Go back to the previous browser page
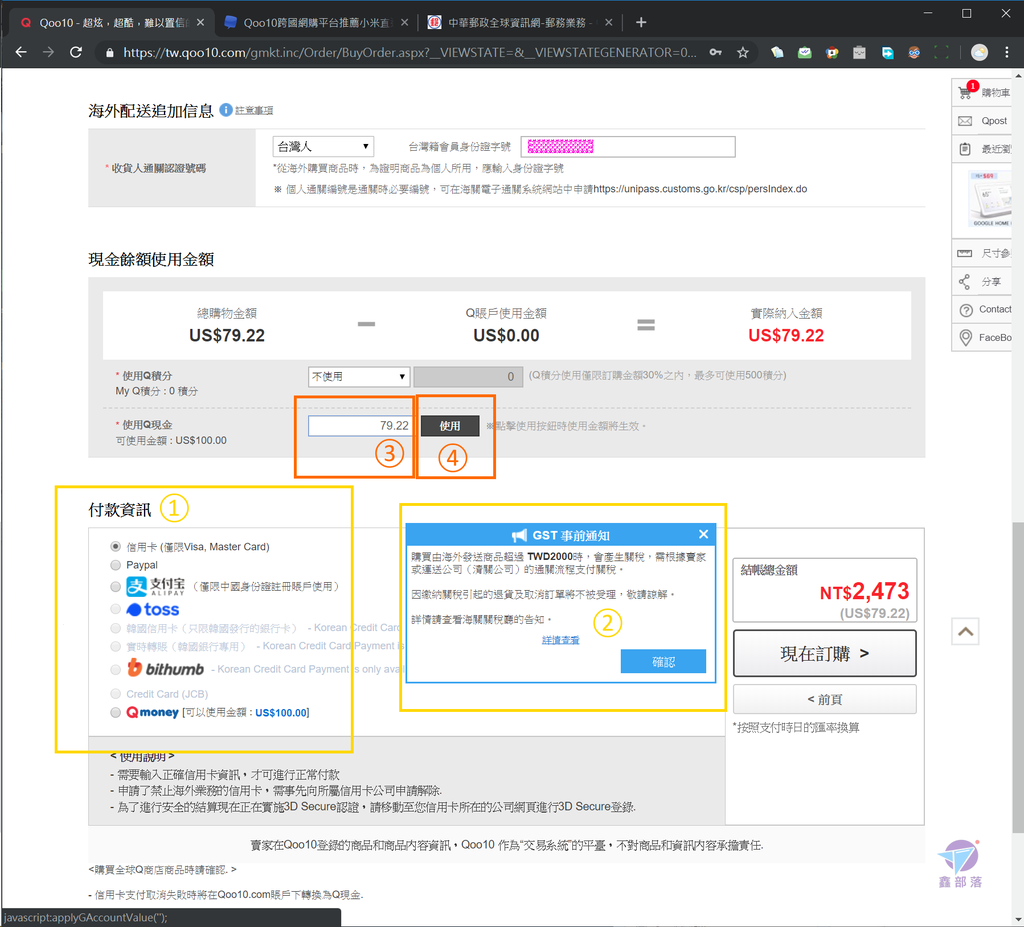This screenshot has width=1024, height=927. pyautogui.click(x=21, y=52)
